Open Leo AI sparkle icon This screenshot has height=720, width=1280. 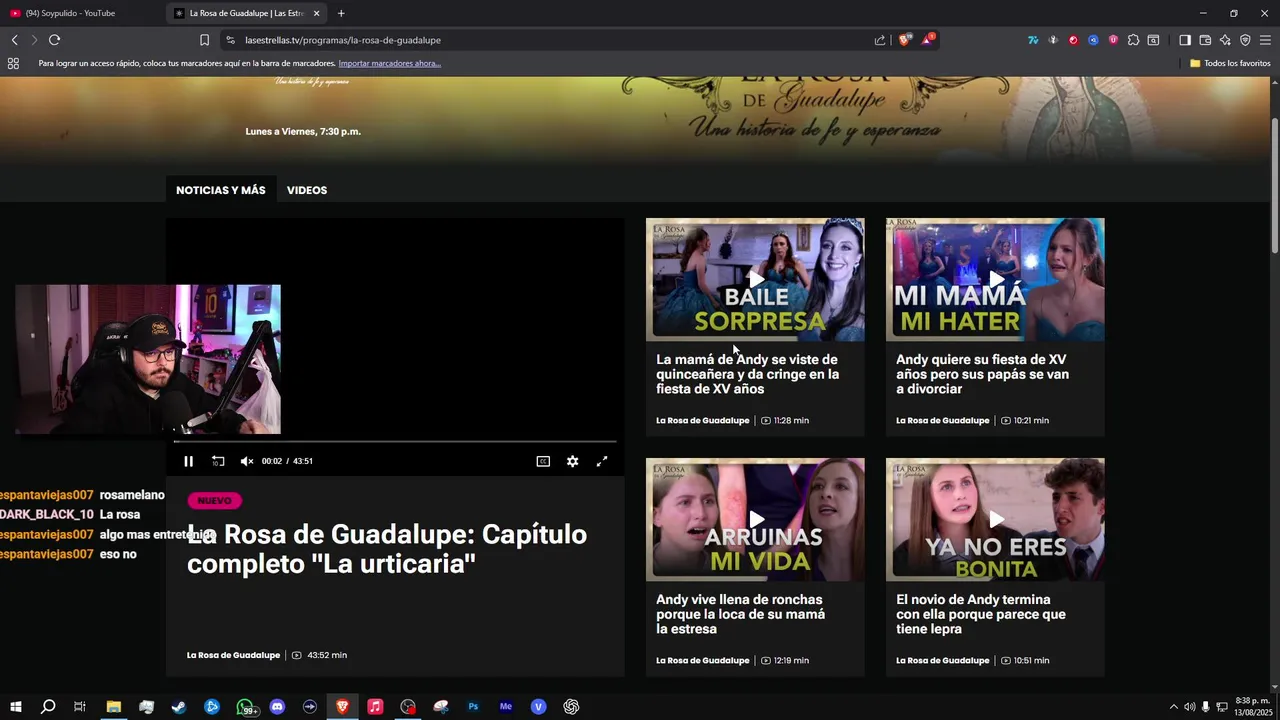[1225, 40]
